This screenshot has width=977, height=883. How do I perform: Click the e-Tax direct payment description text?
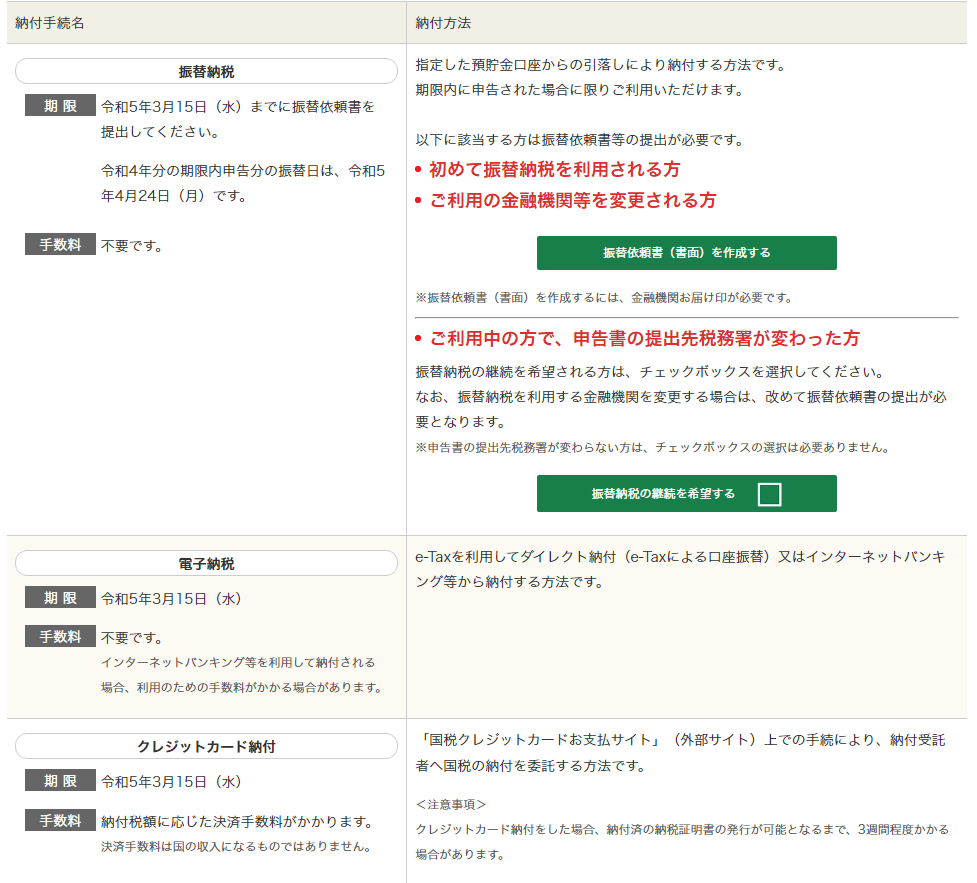(679, 568)
